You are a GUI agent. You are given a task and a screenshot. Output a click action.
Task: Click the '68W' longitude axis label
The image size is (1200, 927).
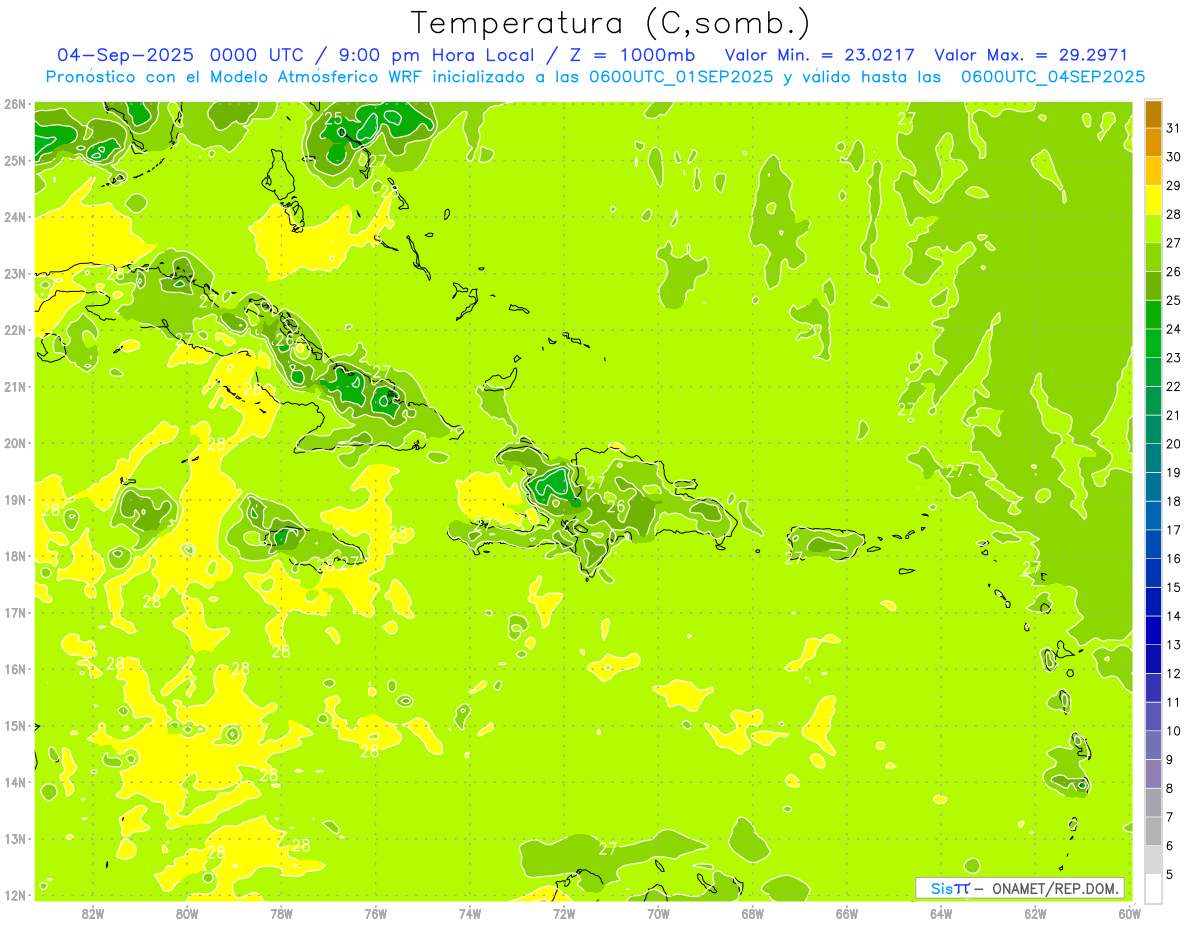point(752,913)
